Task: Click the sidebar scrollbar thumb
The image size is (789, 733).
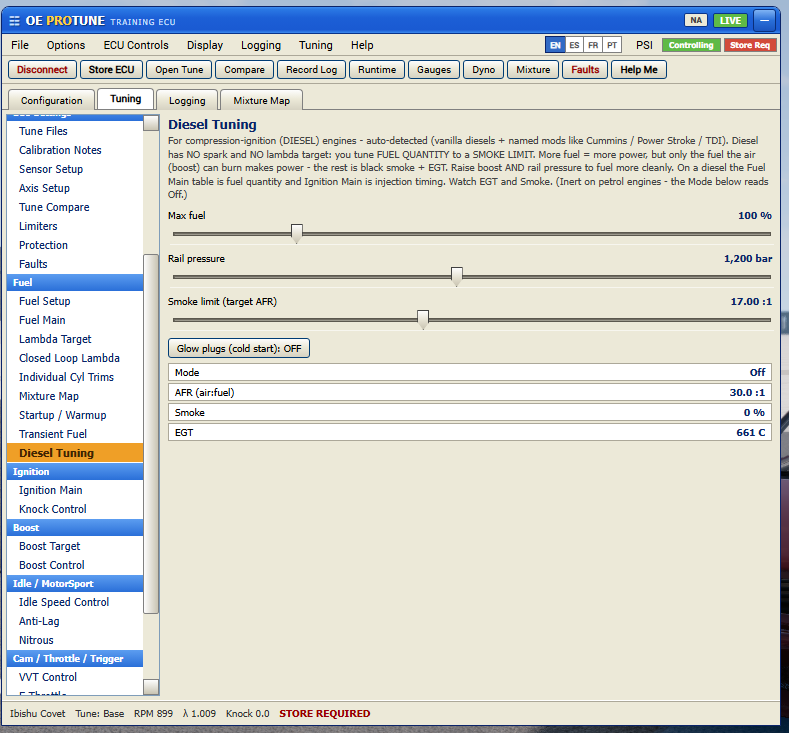Action: coord(151,434)
